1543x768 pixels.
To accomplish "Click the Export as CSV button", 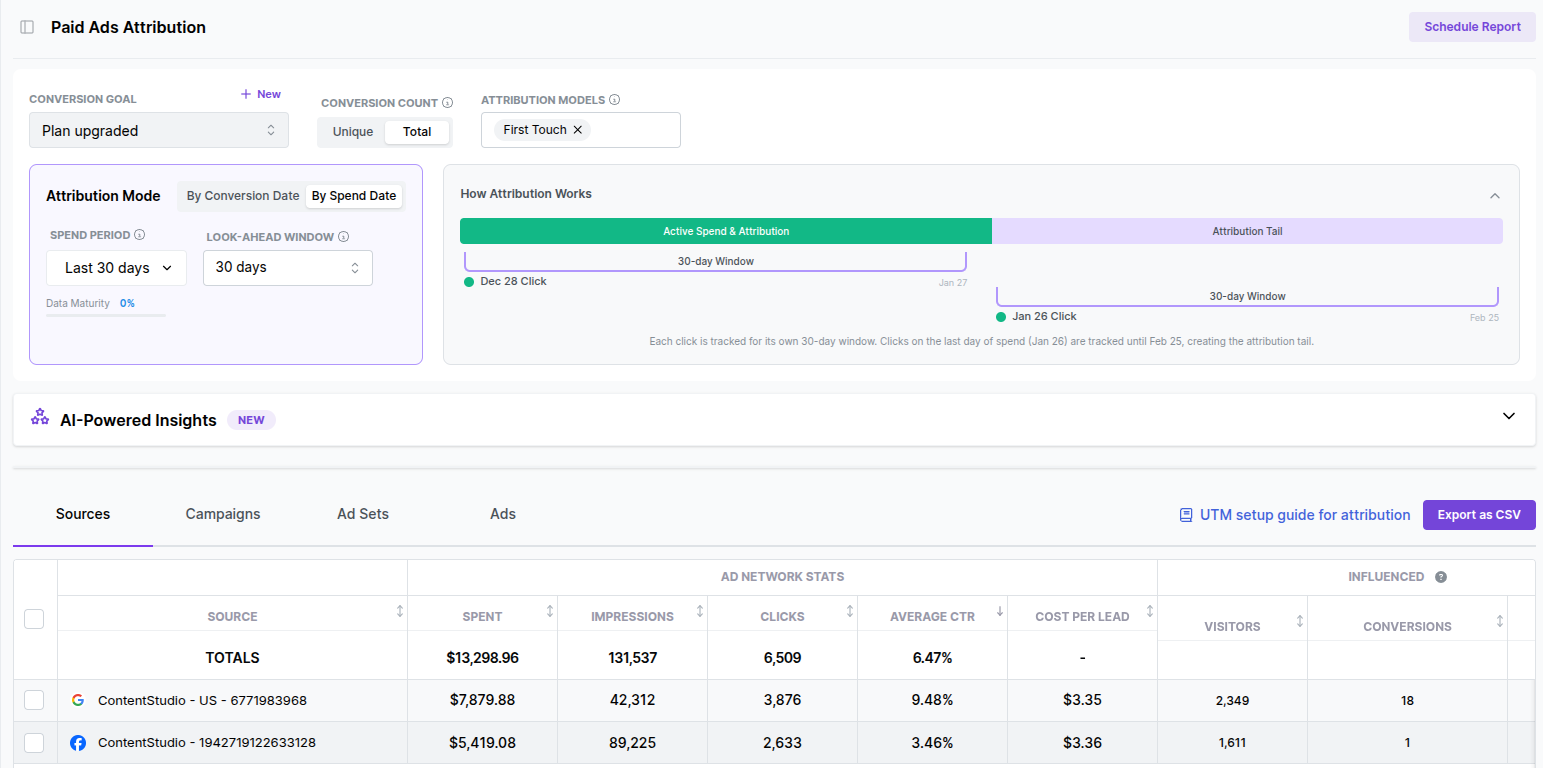I will 1478,515.
